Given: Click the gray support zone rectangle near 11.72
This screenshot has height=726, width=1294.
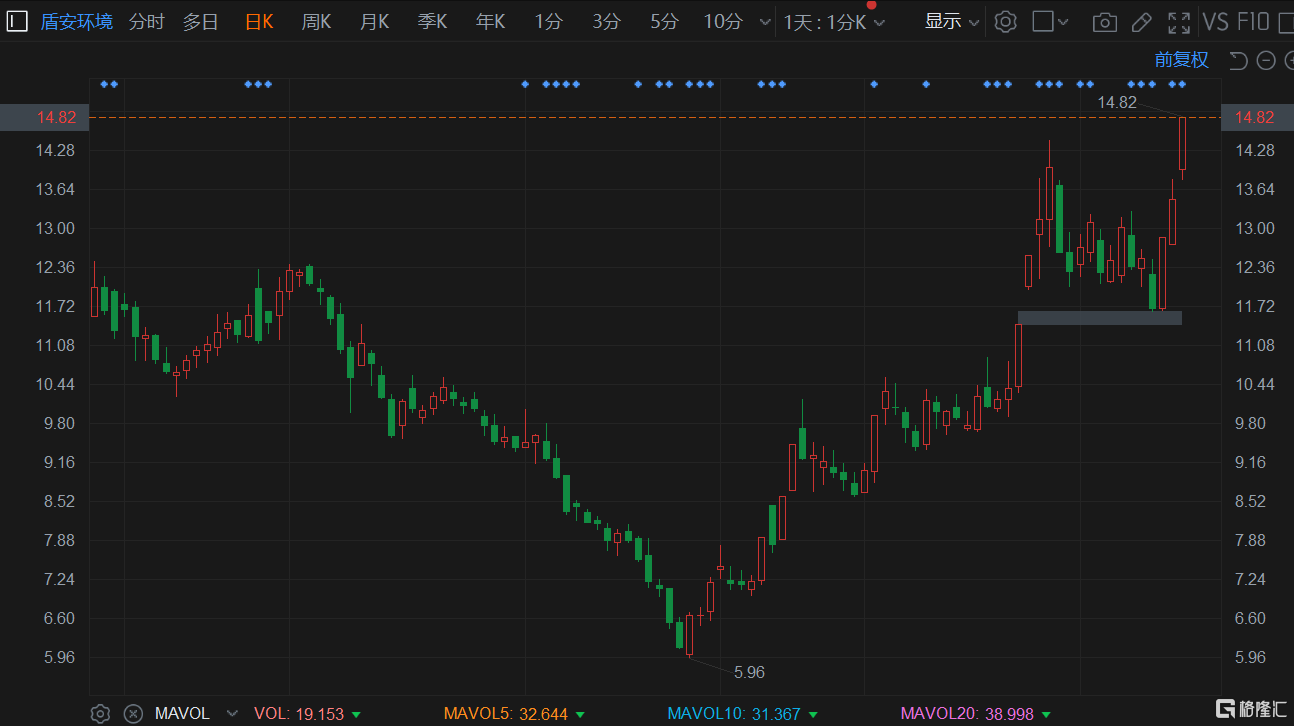Looking at the screenshot, I should tap(1100, 318).
